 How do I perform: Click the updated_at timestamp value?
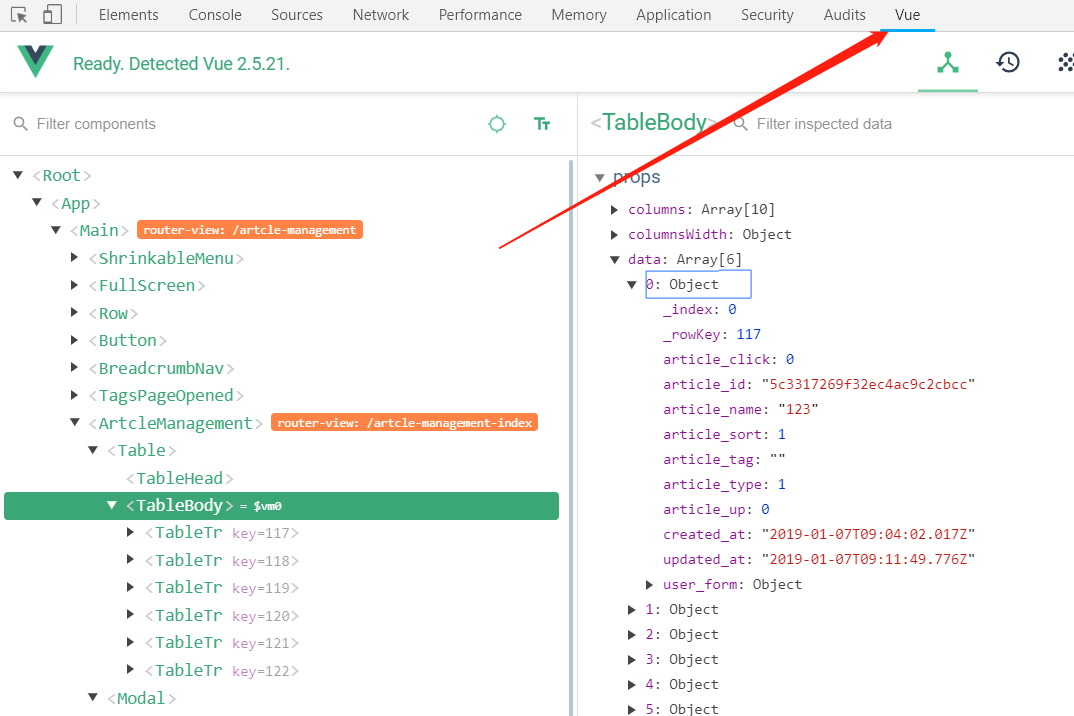tap(868, 560)
